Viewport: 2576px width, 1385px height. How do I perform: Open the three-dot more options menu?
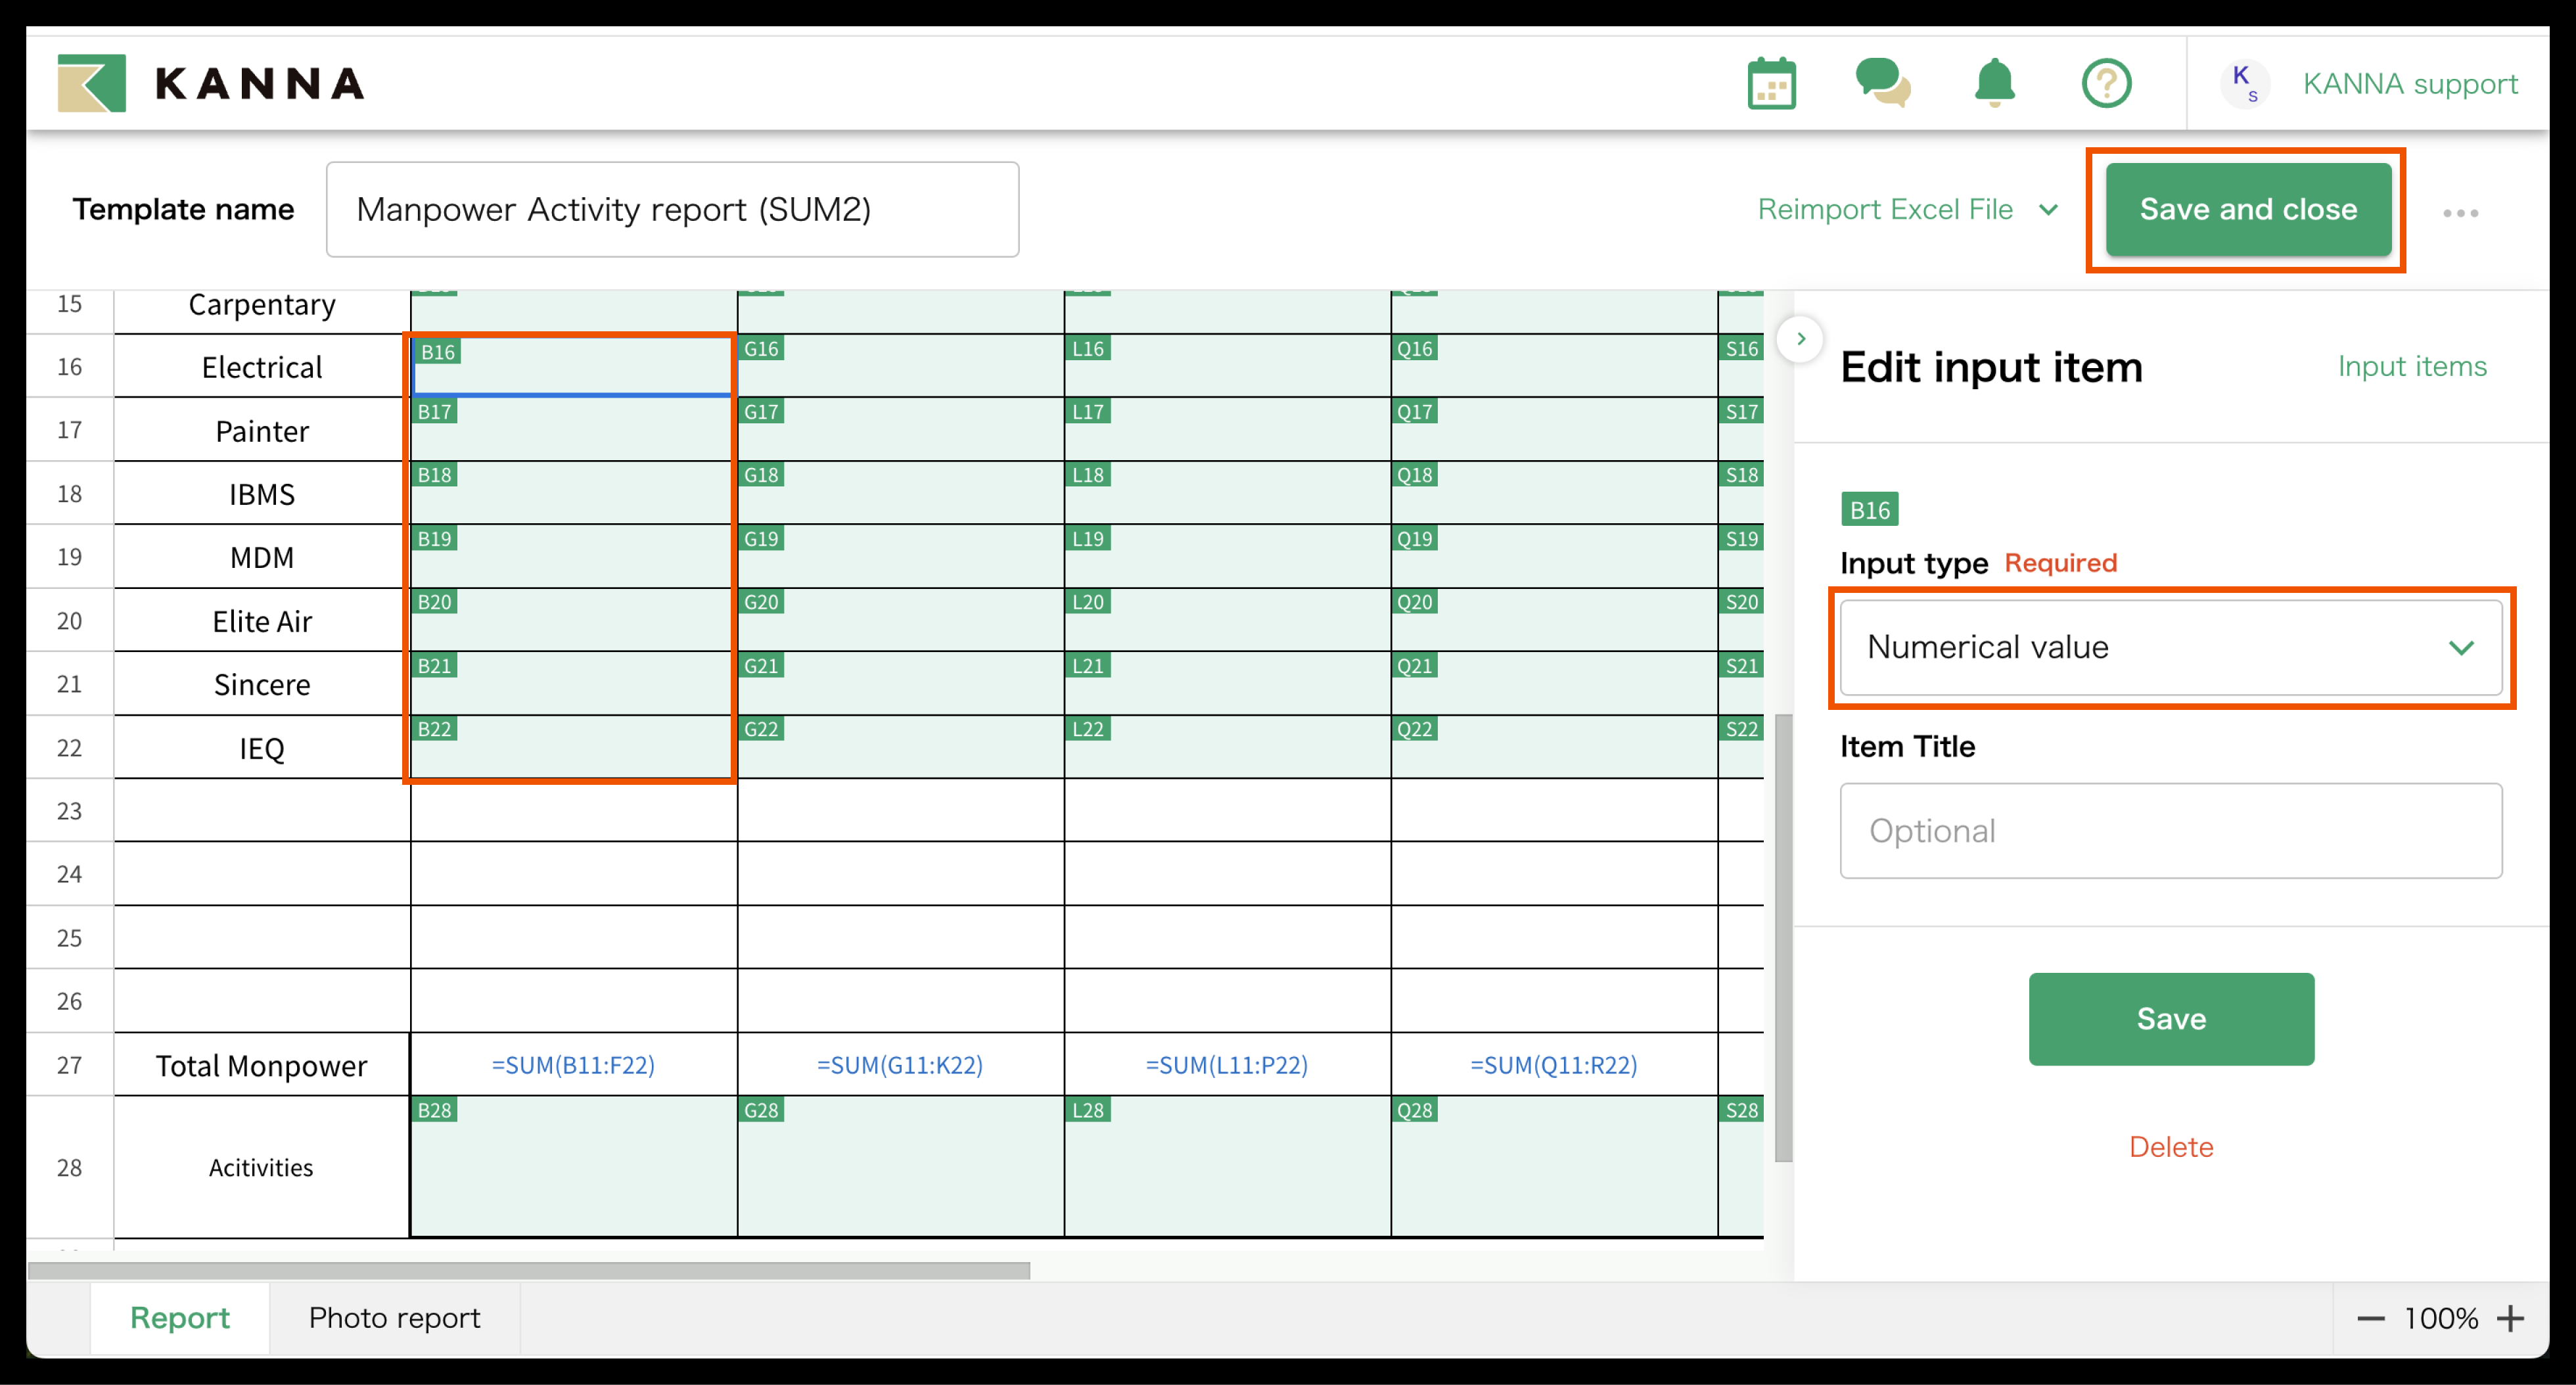[x=2460, y=213]
